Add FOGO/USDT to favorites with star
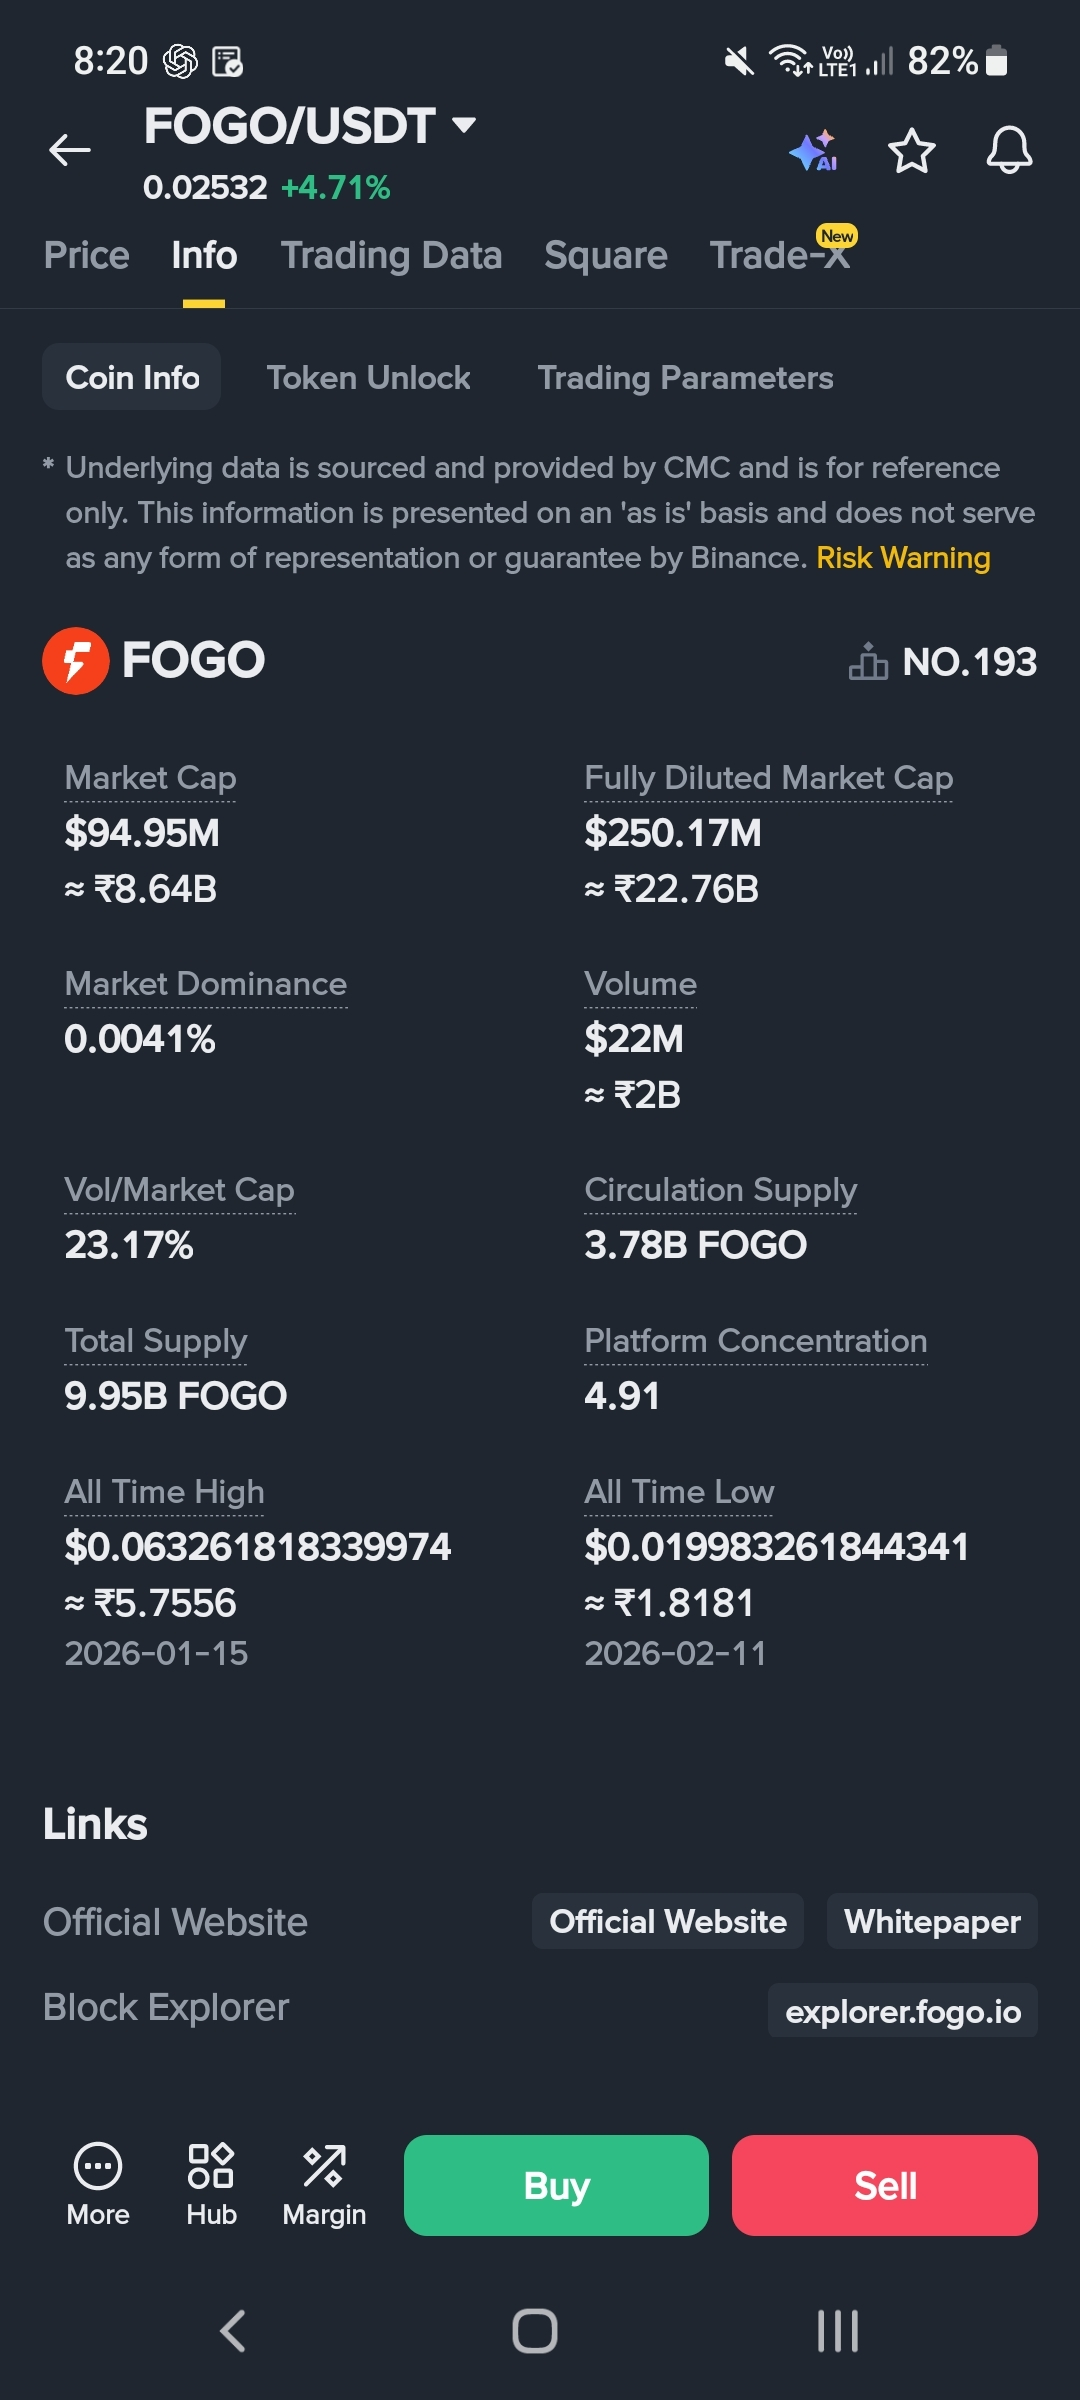1080x2400 pixels. [x=911, y=151]
